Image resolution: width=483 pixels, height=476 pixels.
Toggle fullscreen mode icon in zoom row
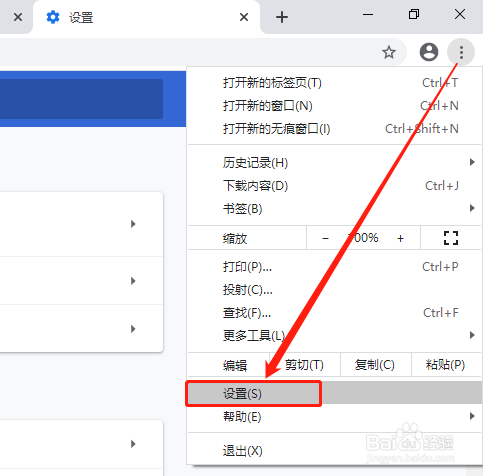pos(451,238)
